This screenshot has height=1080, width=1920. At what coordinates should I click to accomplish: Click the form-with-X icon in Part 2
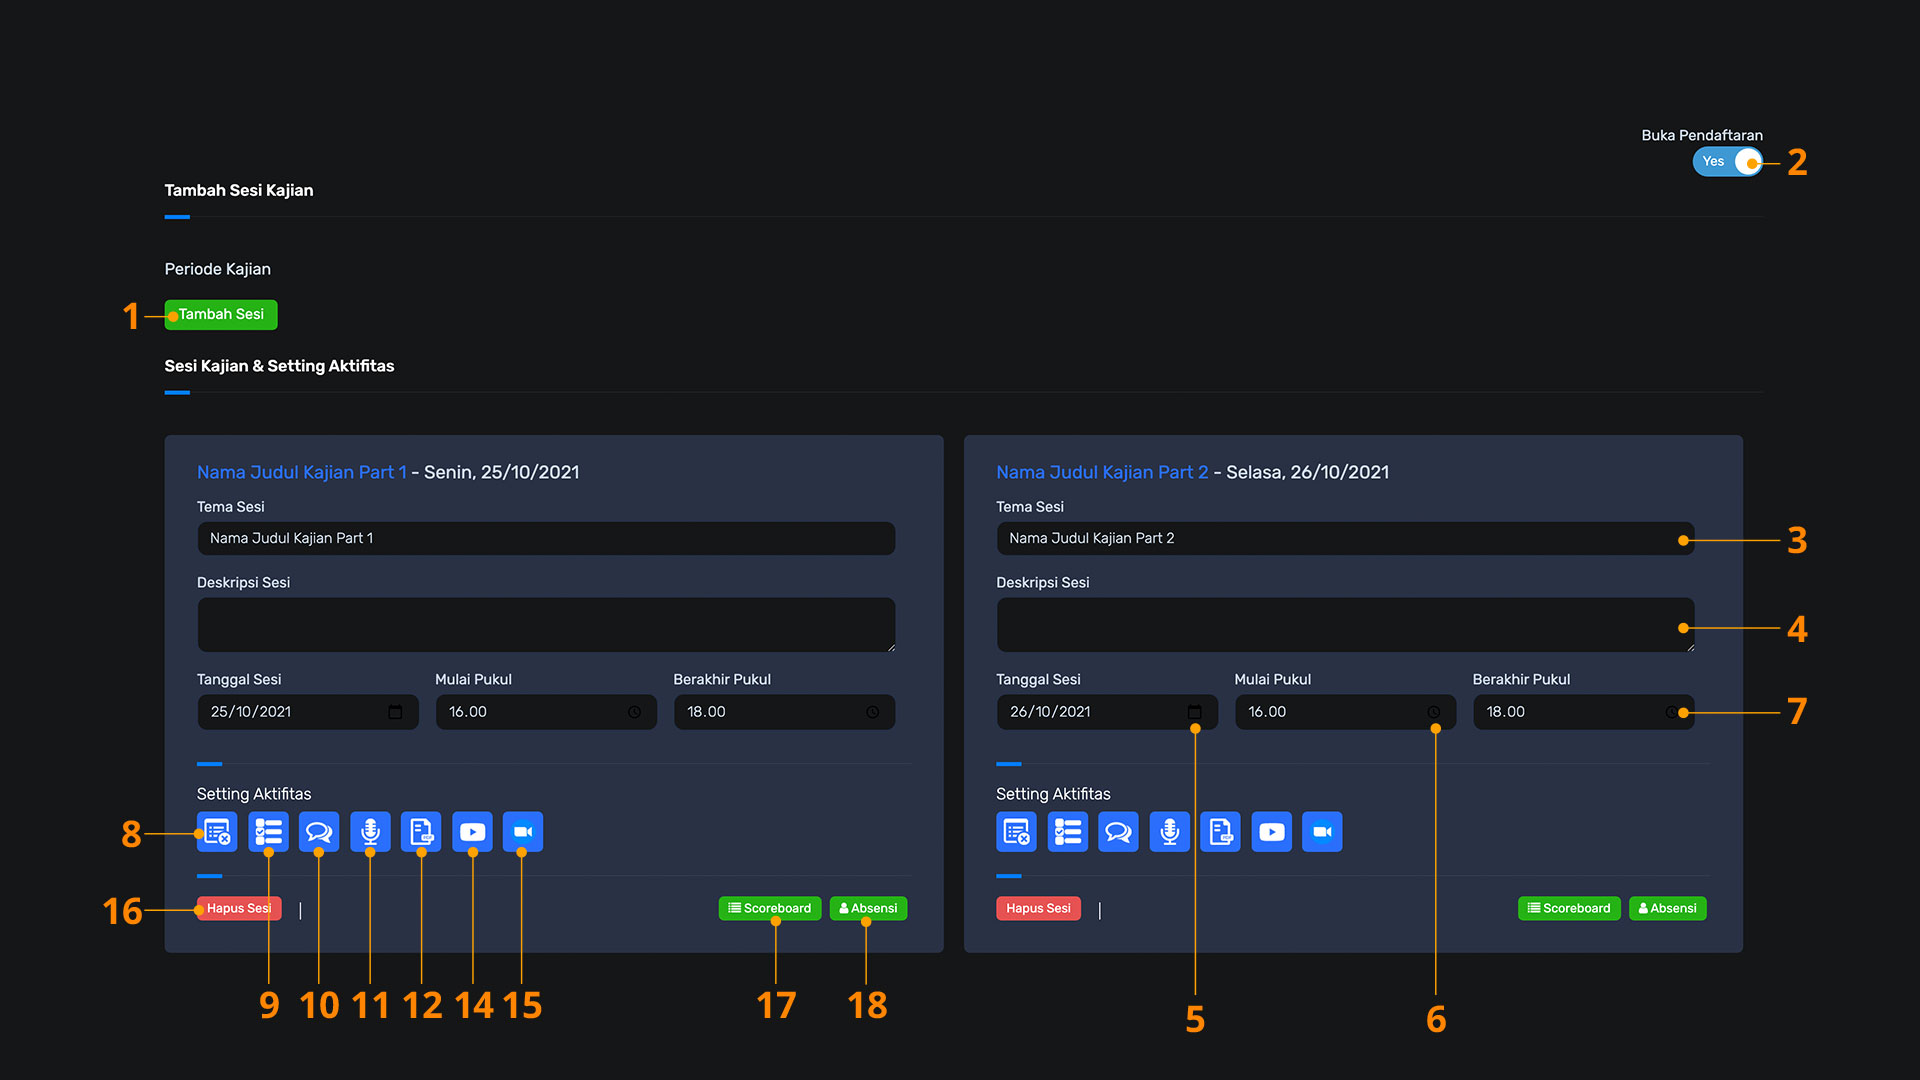click(x=1016, y=832)
